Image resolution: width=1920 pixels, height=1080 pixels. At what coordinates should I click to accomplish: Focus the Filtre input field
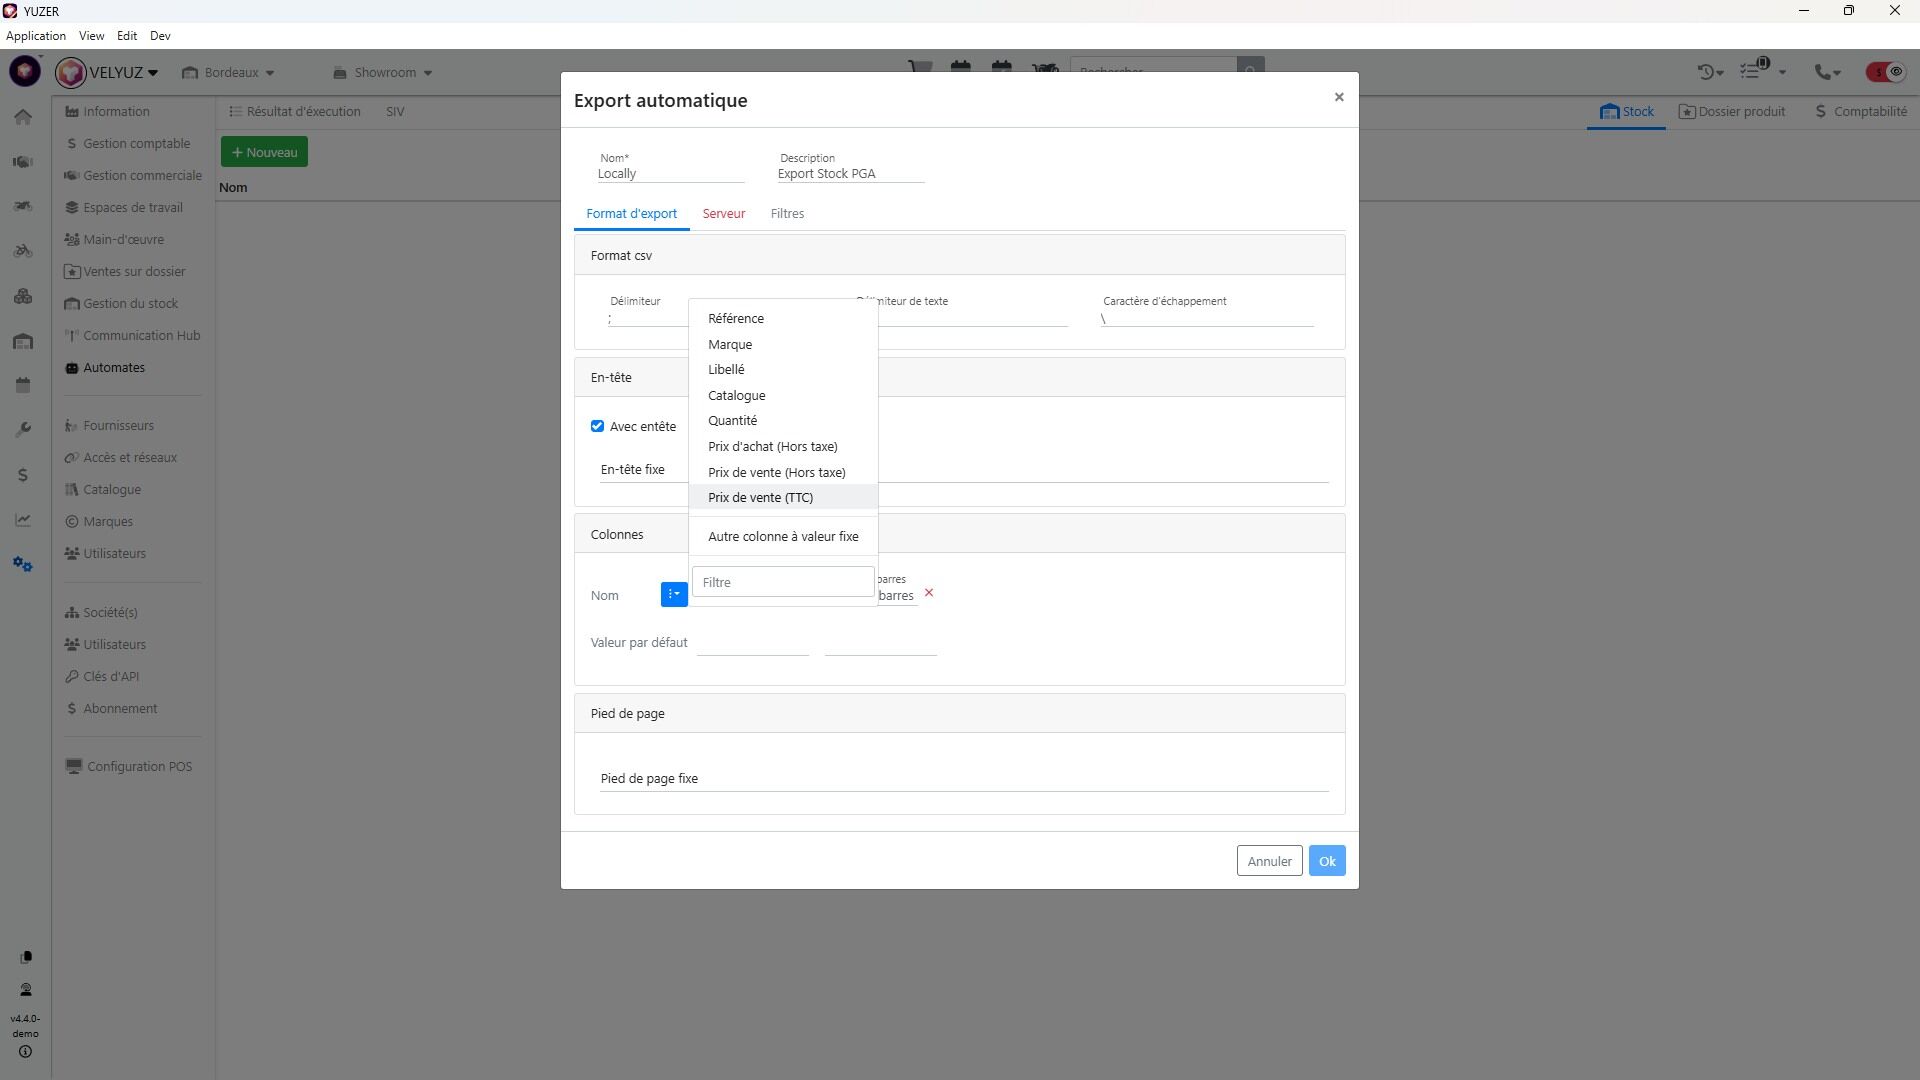(x=783, y=582)
